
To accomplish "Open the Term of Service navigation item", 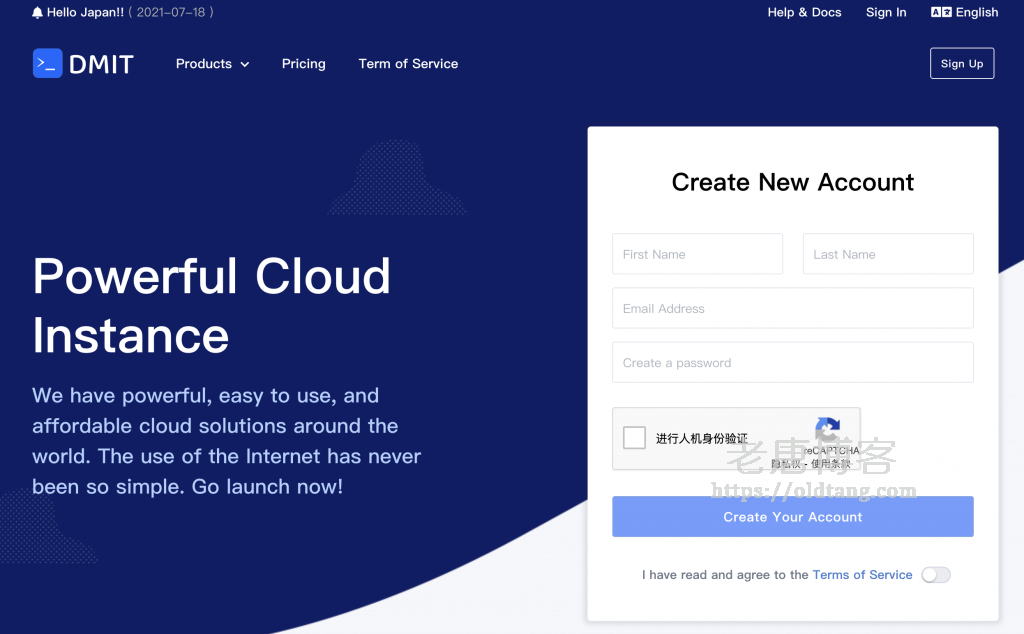I will 408,63.
